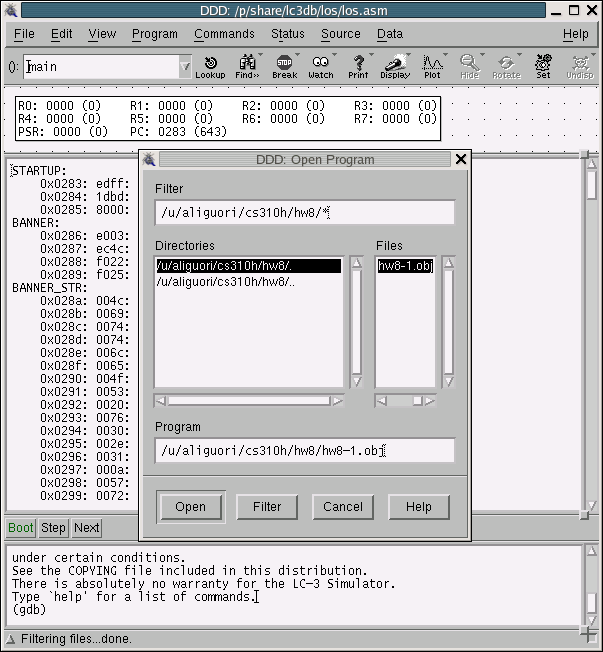The image size is (603, 652).
Task: Click source window scroll up arrow
Action: (x=592, y=163)
